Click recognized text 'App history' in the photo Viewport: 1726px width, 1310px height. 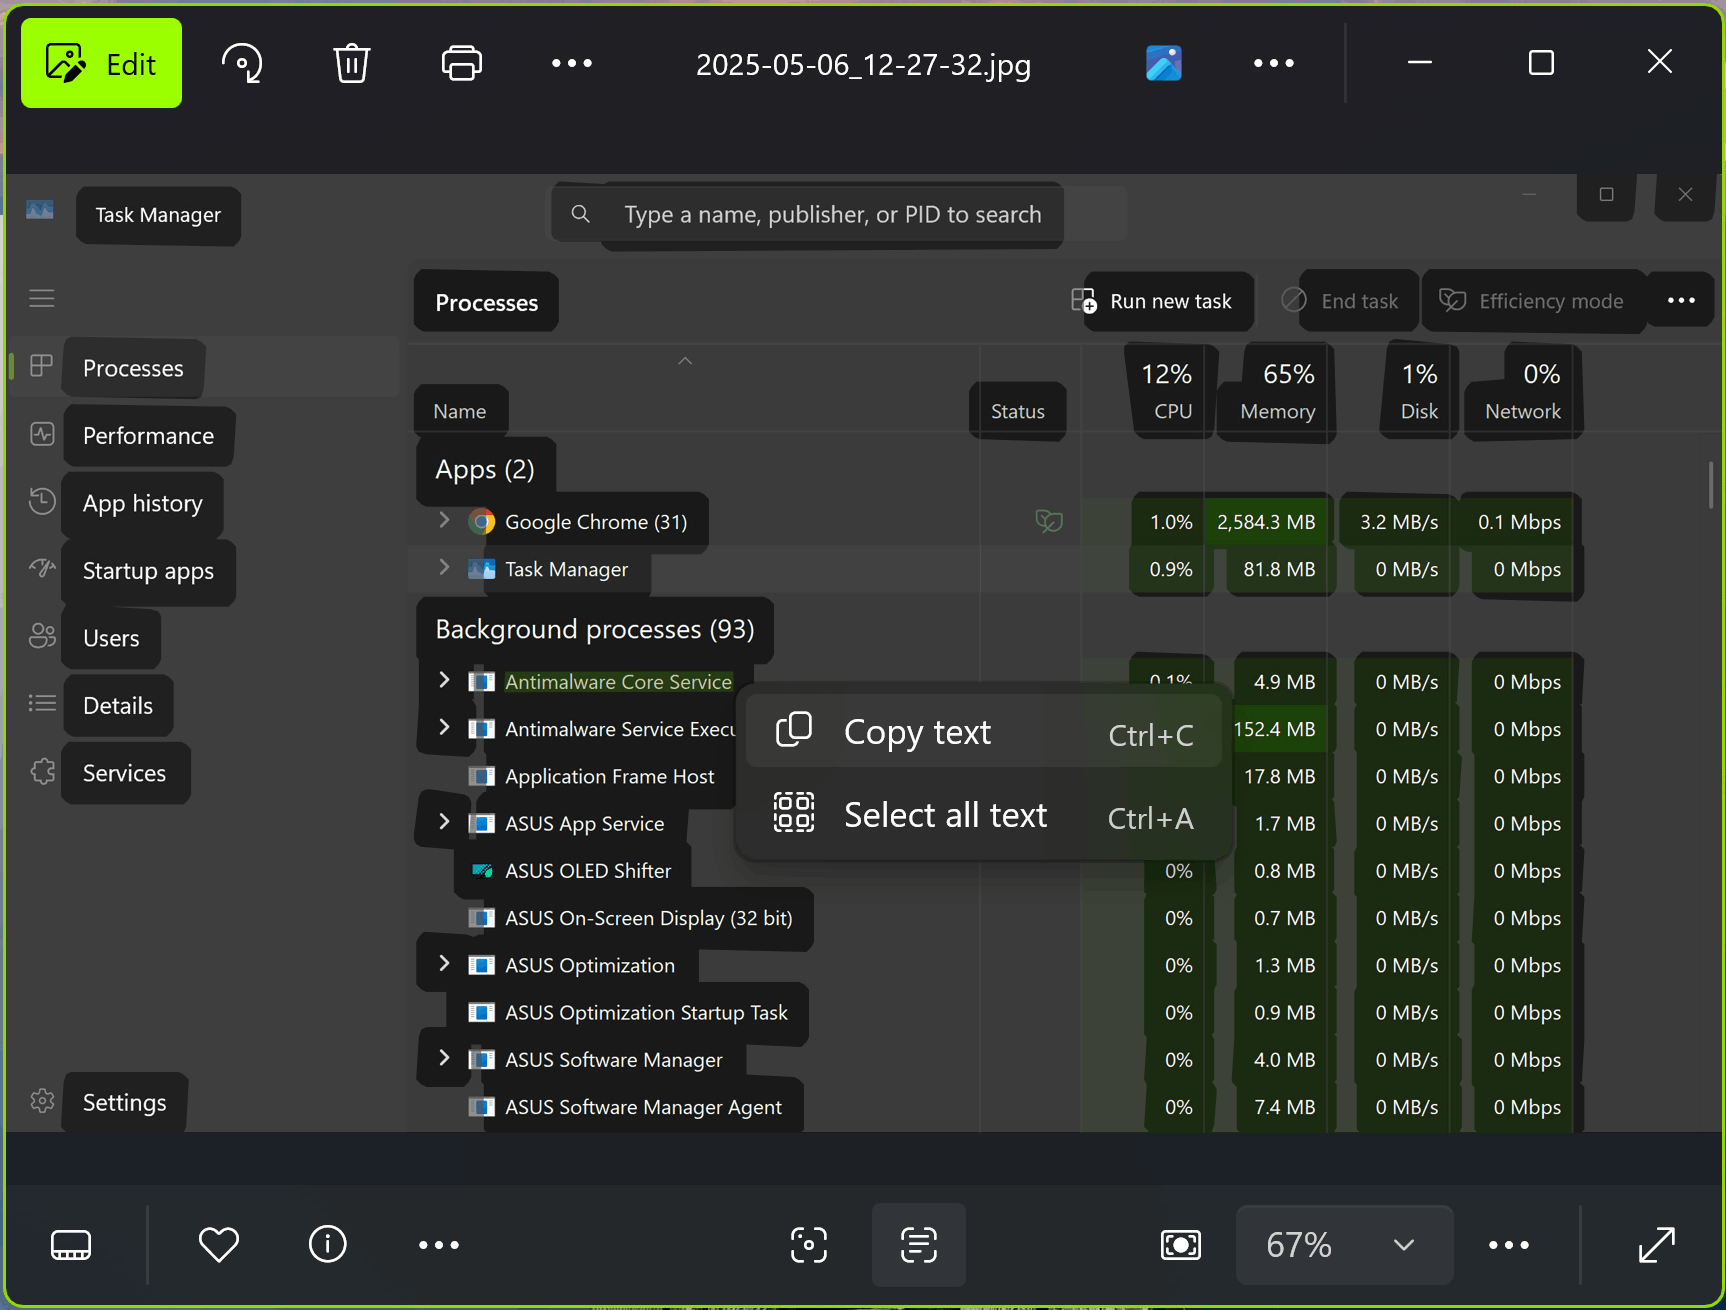click(x=143, y=504)
